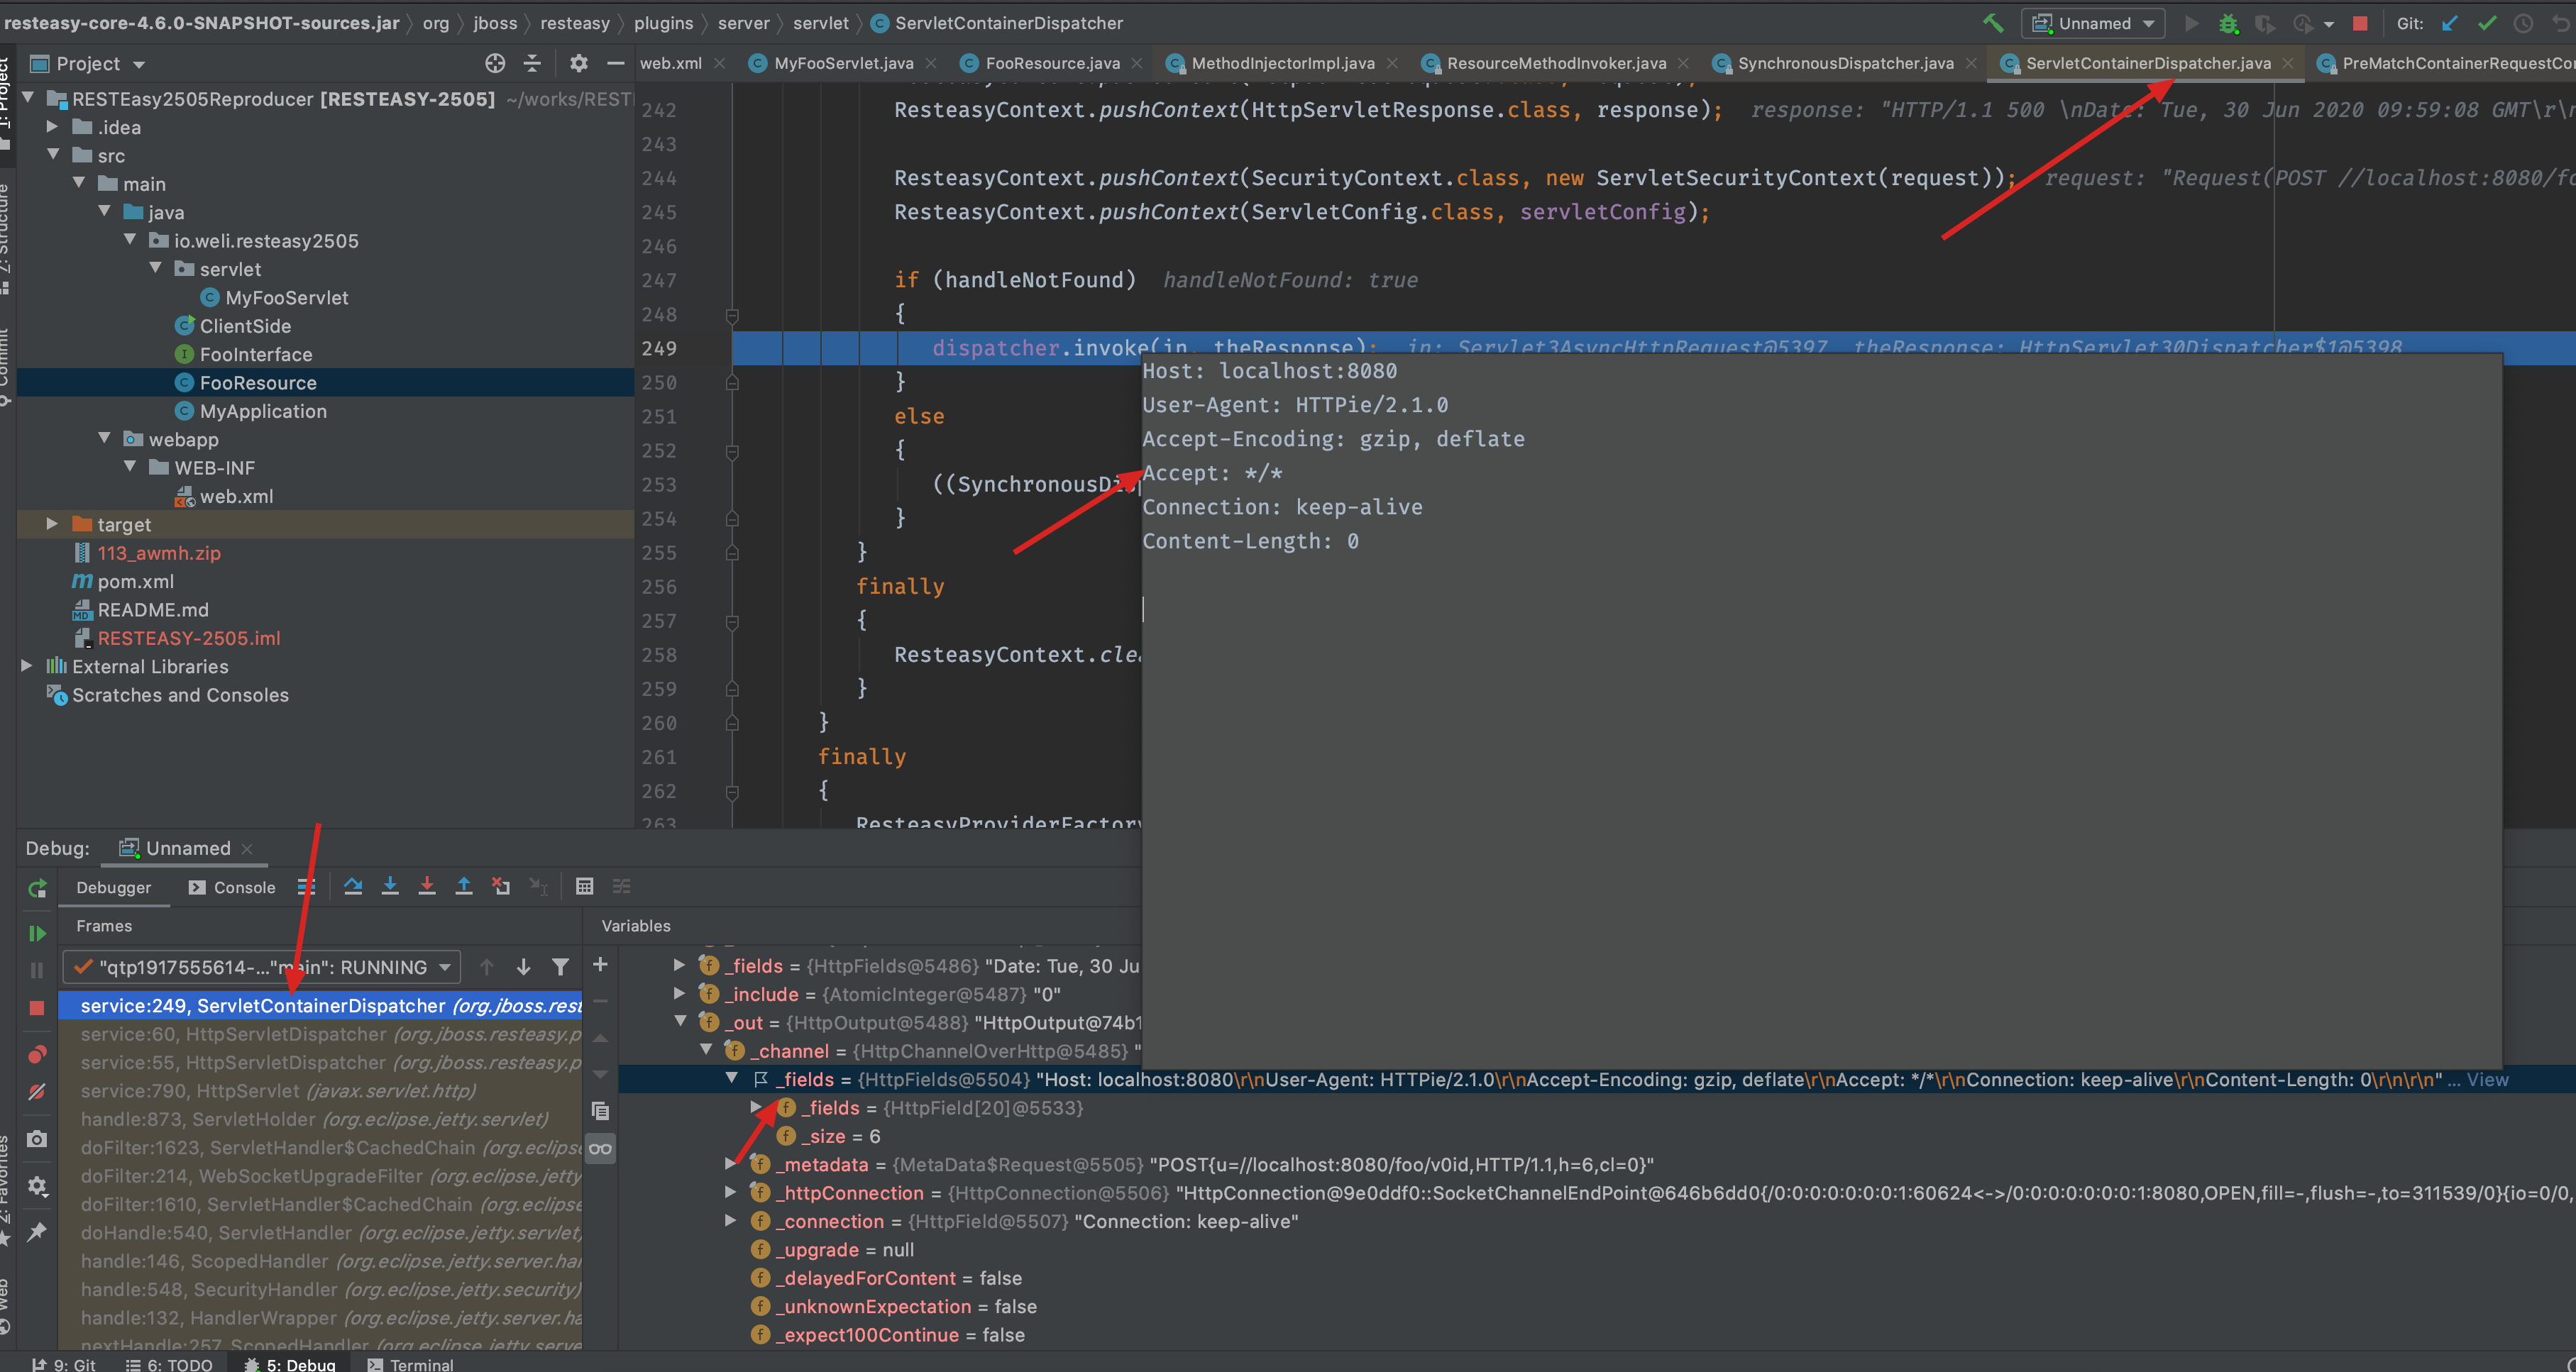Collapse the _out HttpOutput variable node
The width and height of the screenshot is (2576, 1372).
(680, 1022)
